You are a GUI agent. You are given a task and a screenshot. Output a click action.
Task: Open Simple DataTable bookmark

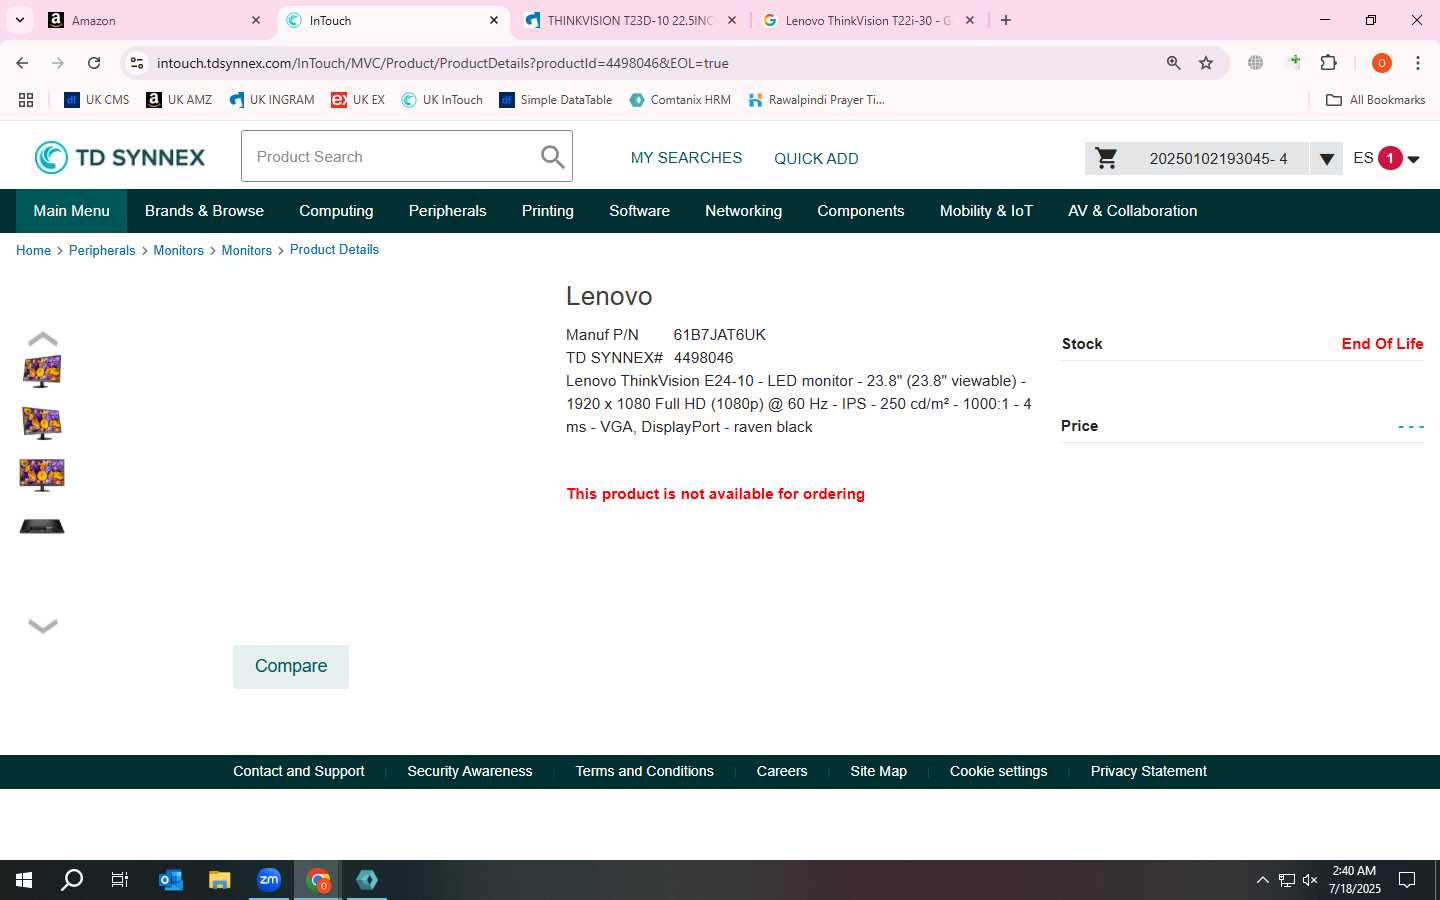(x=556, y=100)
